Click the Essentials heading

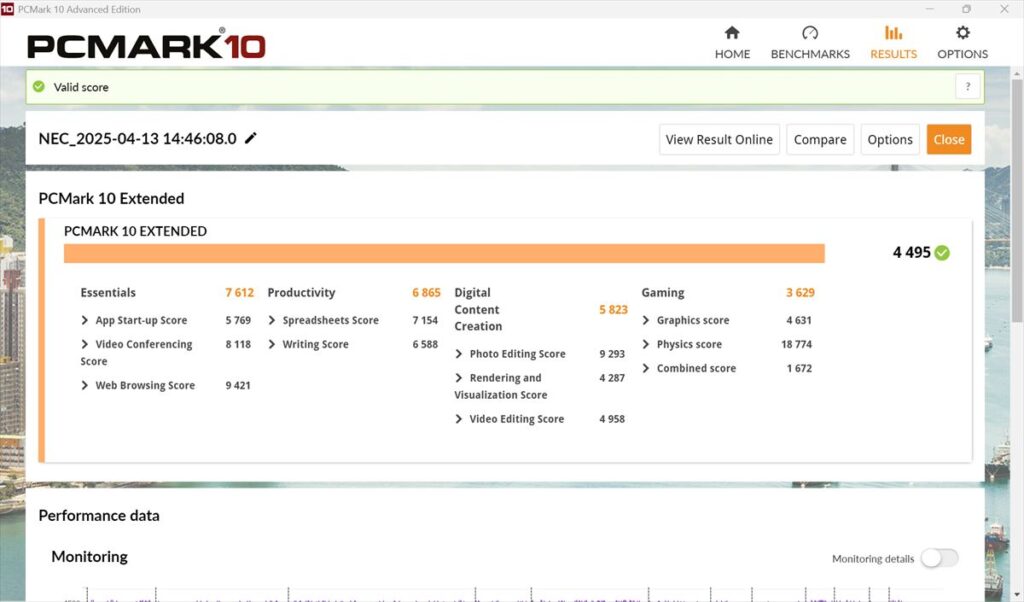coord(108,293)
